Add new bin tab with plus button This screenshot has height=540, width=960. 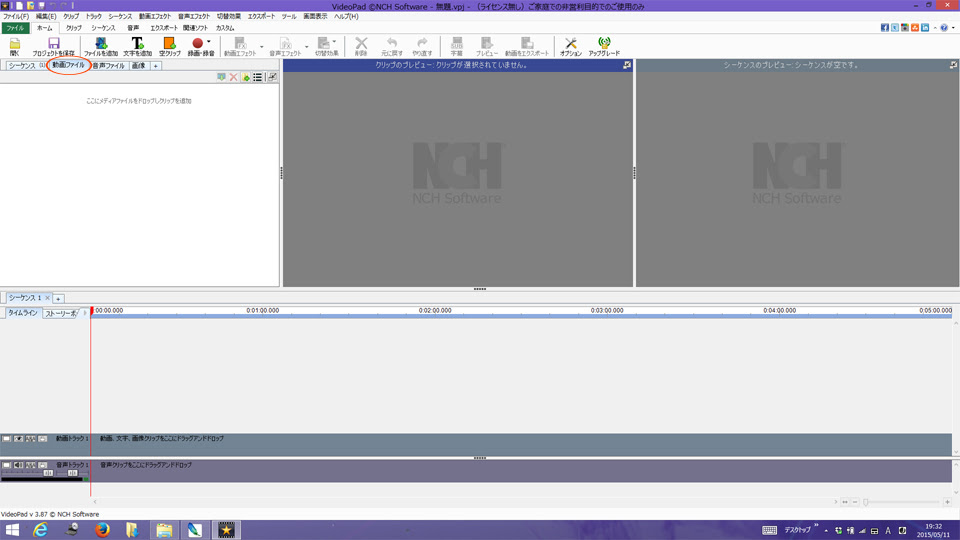[156, 66]
